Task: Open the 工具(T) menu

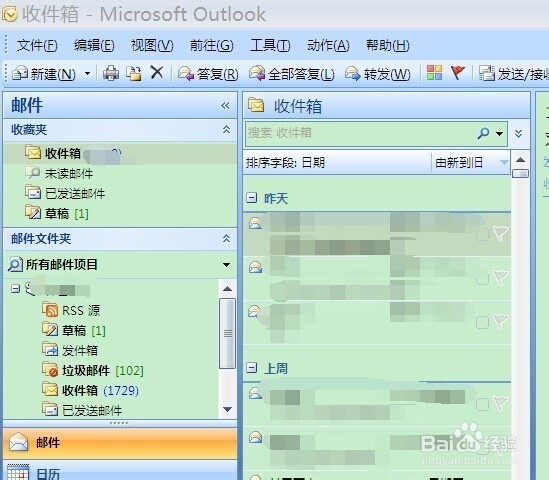Action: pyautogui.click(x=270, y=45)
